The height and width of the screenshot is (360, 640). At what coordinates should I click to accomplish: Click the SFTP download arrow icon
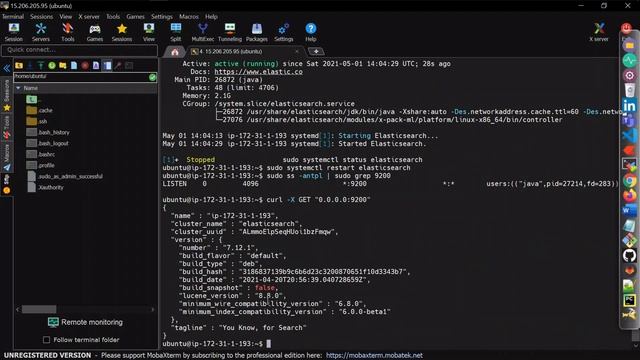[30, 65]
